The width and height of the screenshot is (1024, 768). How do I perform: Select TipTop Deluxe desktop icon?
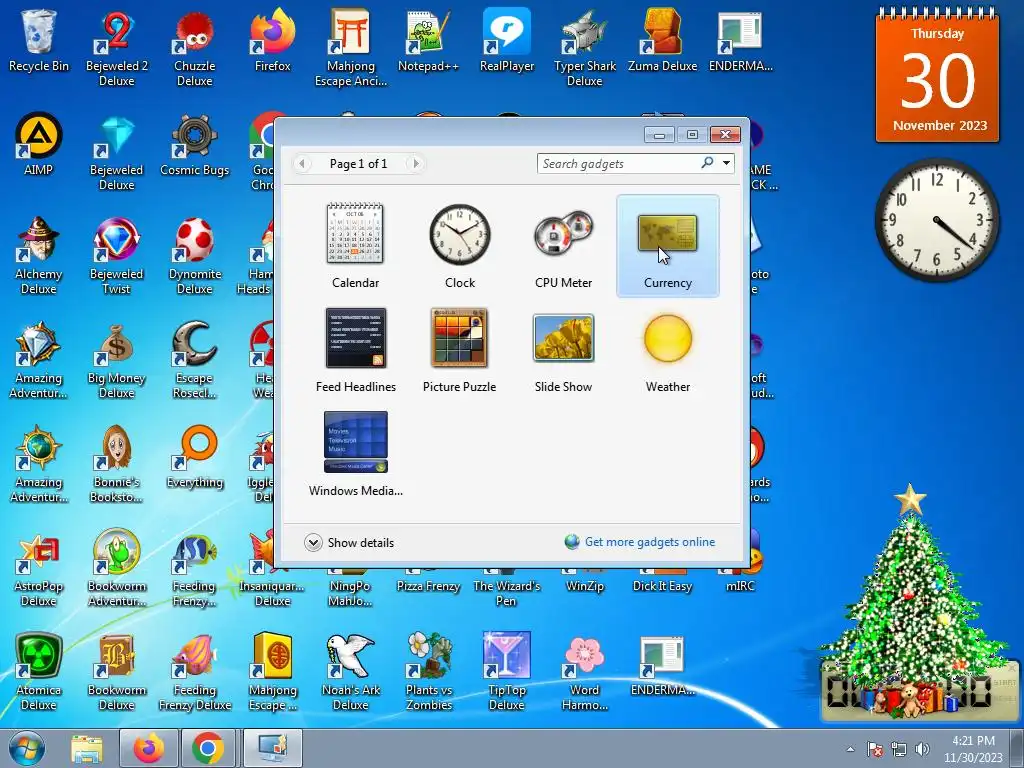(x=507, y=671)
